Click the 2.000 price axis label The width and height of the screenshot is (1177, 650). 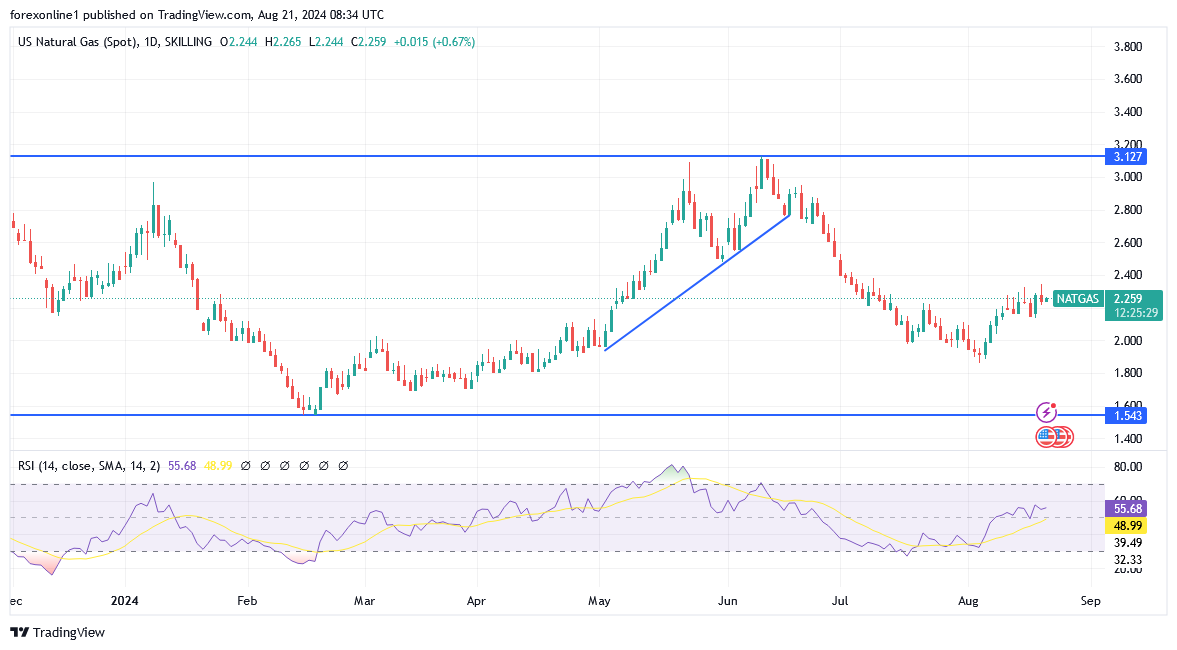pos(1127,341)
